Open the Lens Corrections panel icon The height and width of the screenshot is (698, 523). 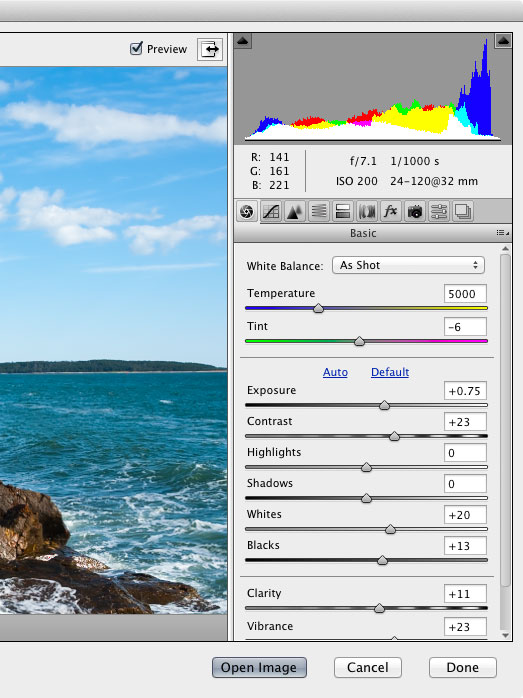pos(367,211)
